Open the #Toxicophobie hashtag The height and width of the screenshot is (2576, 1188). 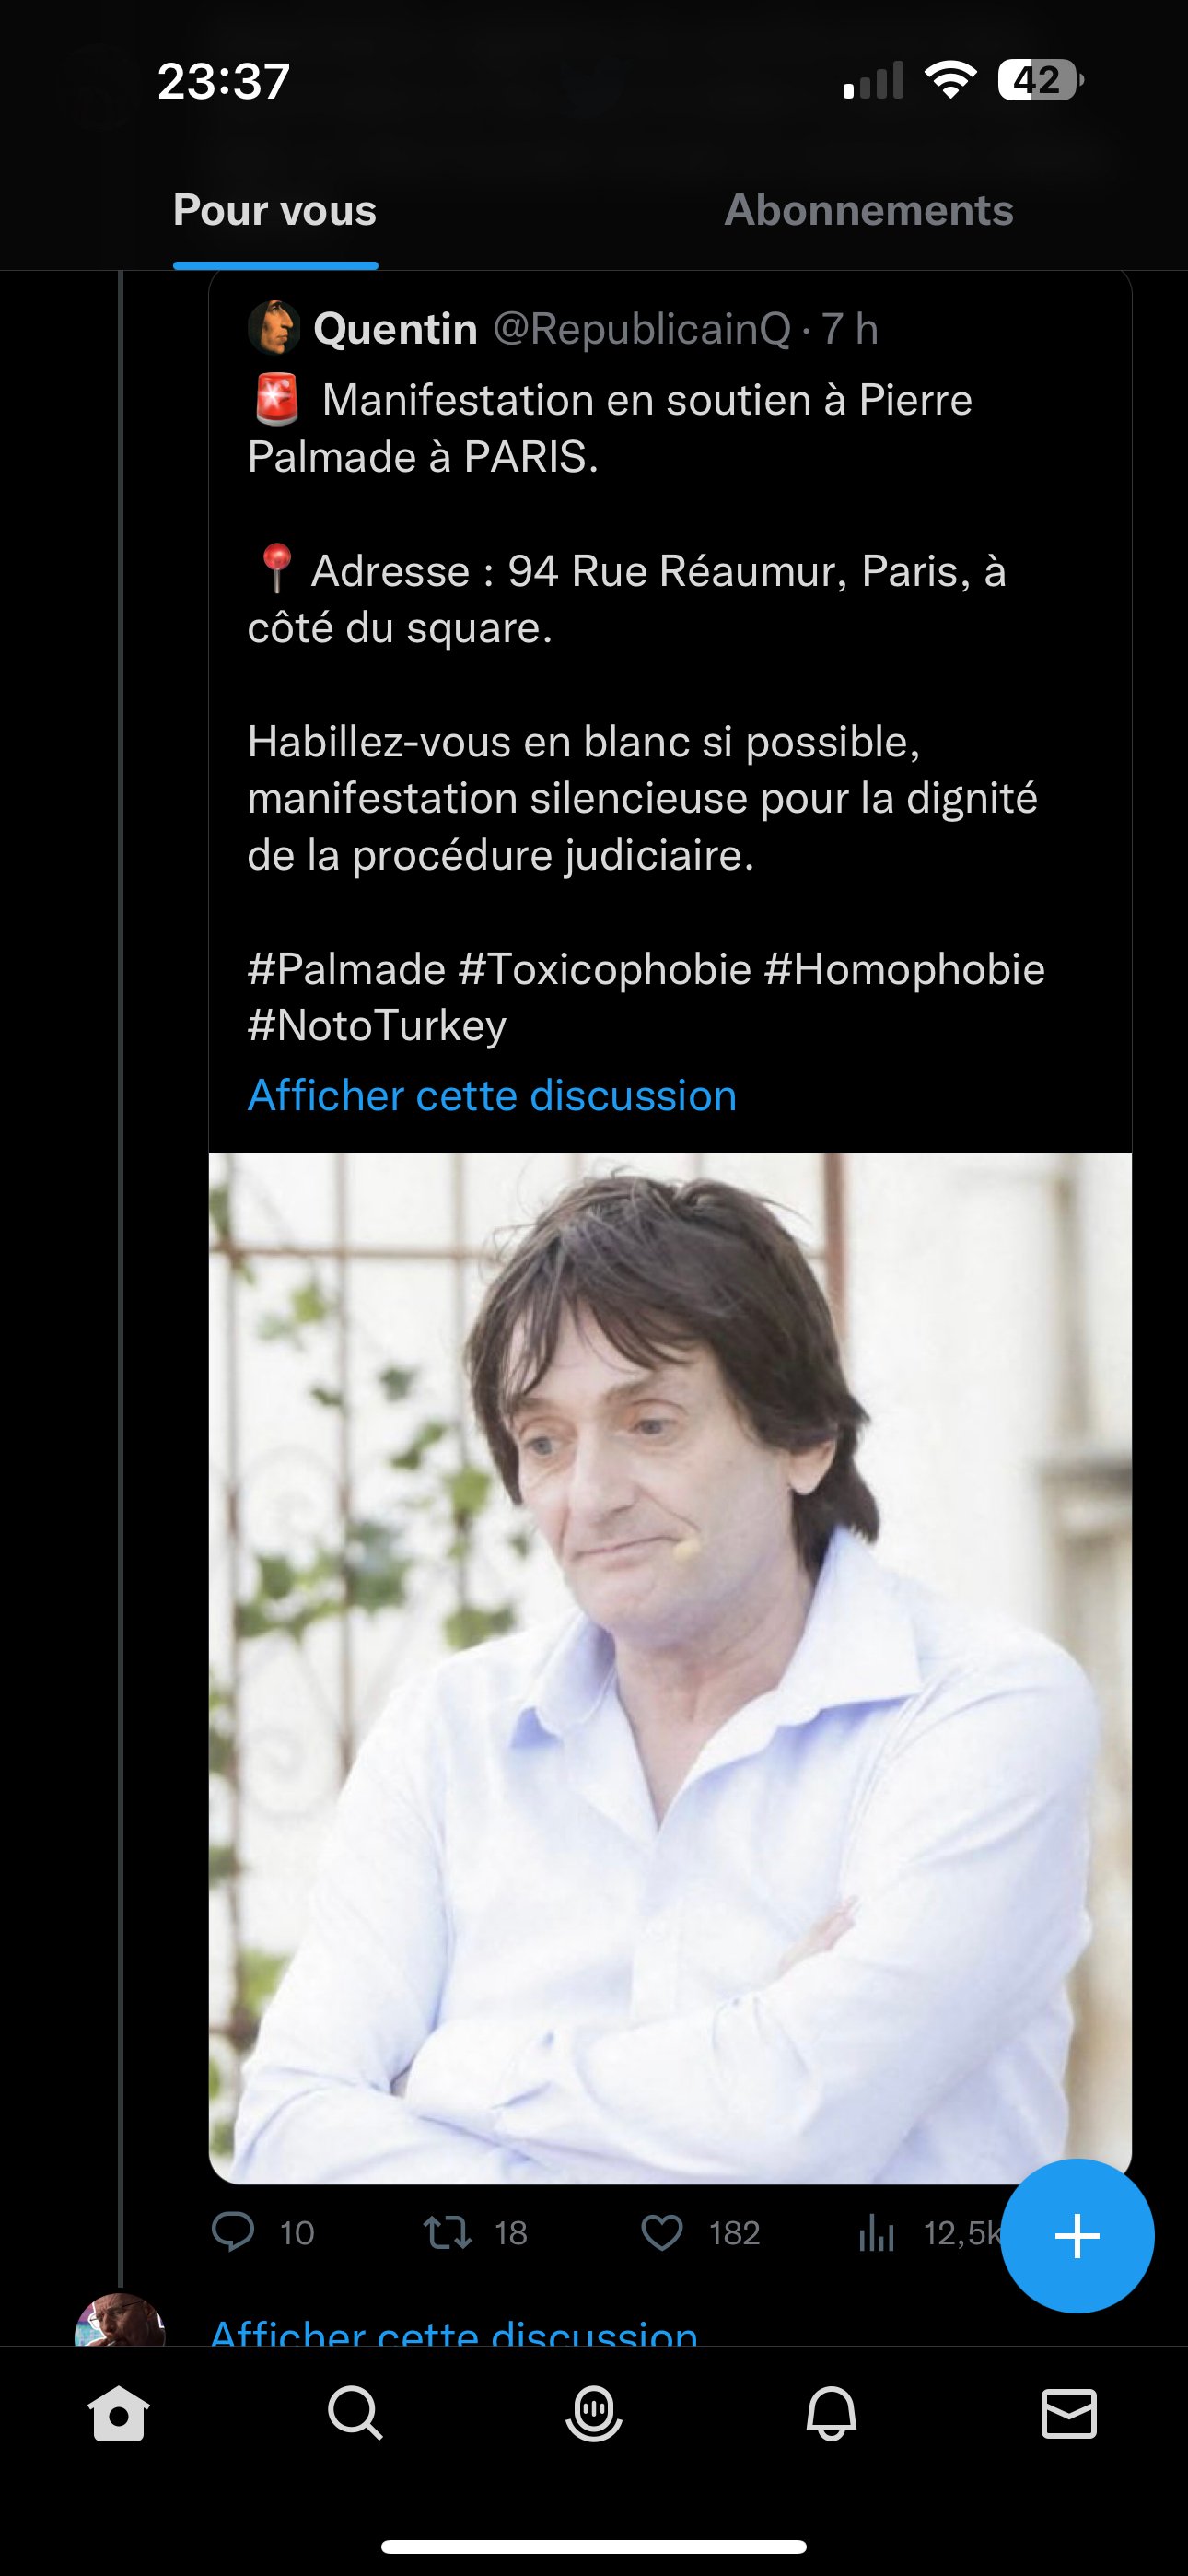tap(605, 969)
